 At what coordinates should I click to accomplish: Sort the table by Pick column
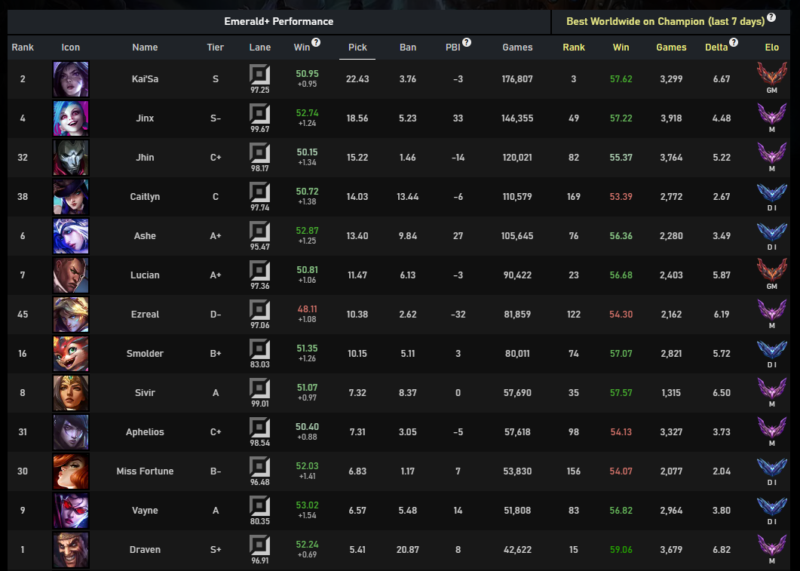point(357,47)
